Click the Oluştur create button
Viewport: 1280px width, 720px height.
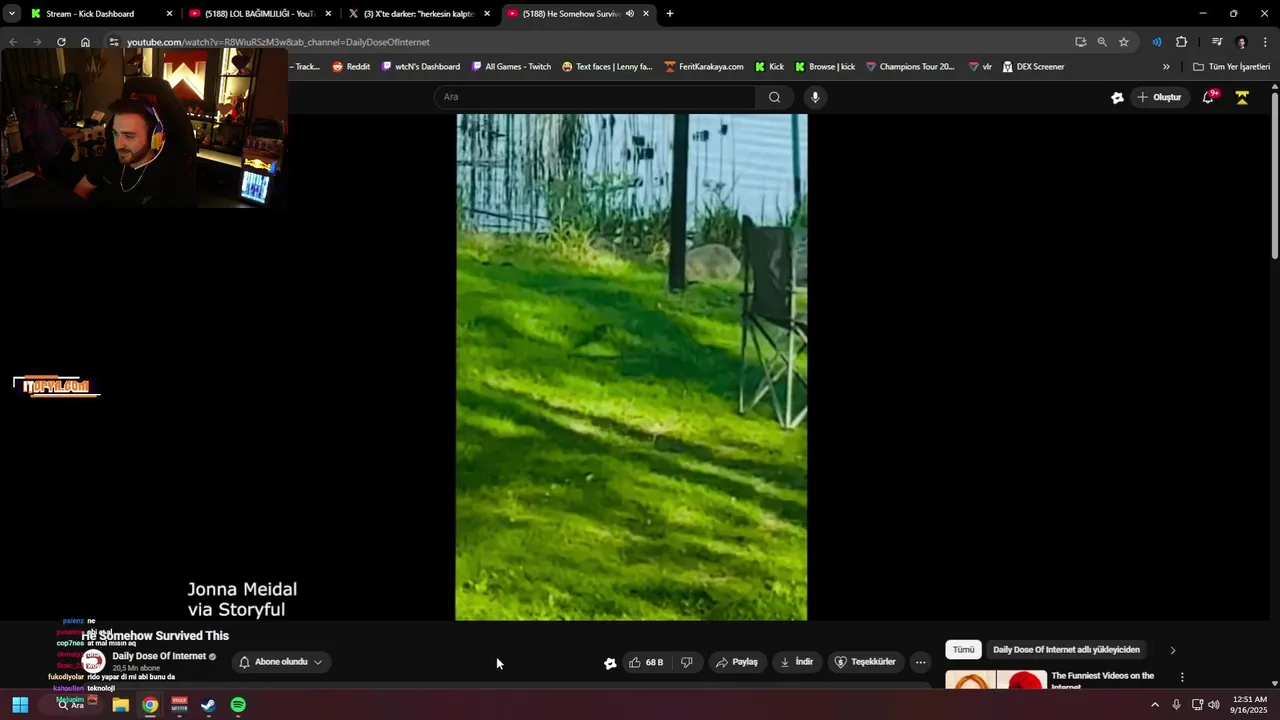(x=1159, y=97)
